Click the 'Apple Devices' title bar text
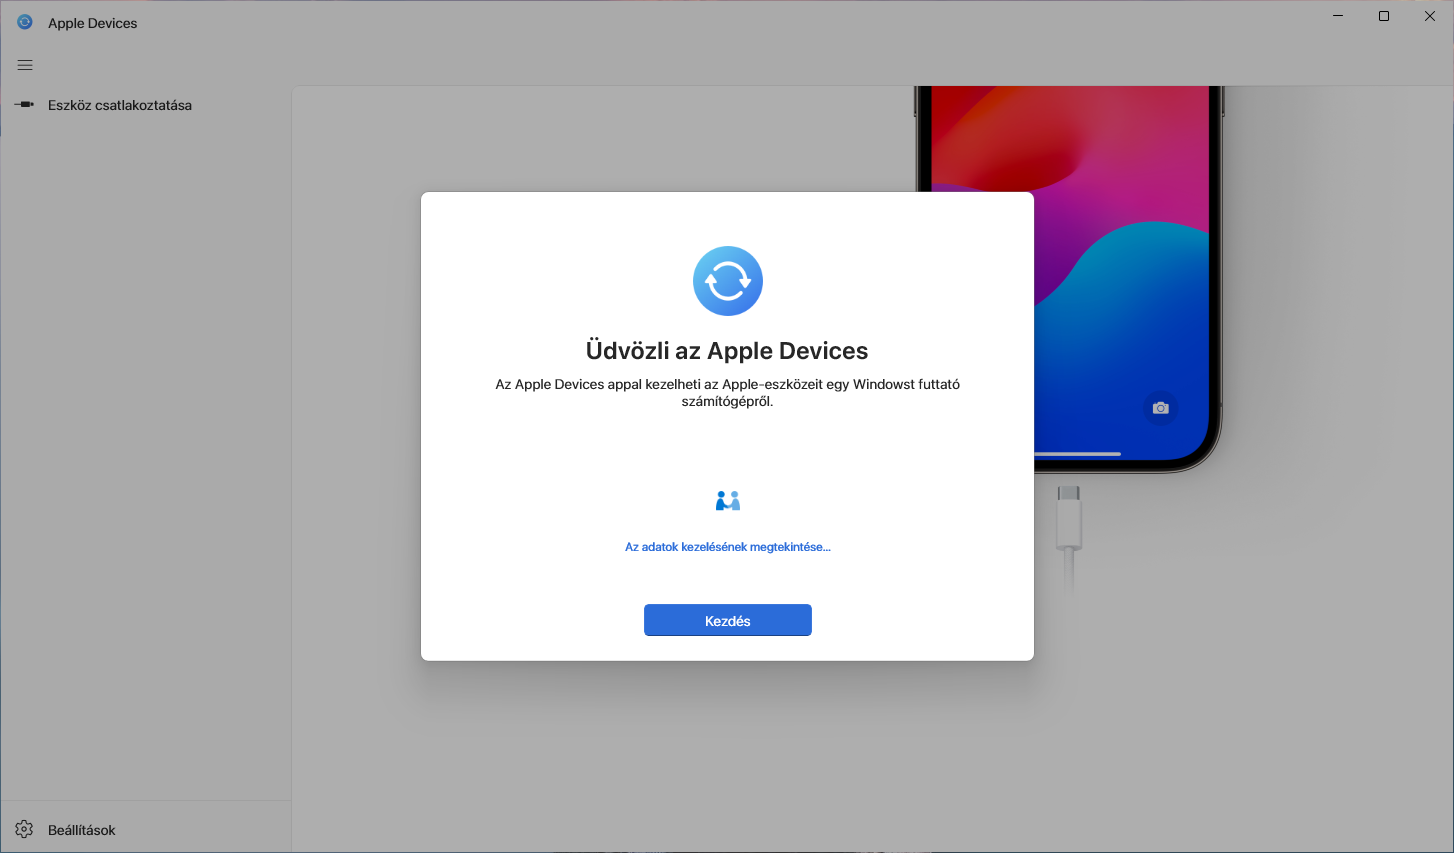This screenshot has height=853, width=1454. tap(93, 23)
